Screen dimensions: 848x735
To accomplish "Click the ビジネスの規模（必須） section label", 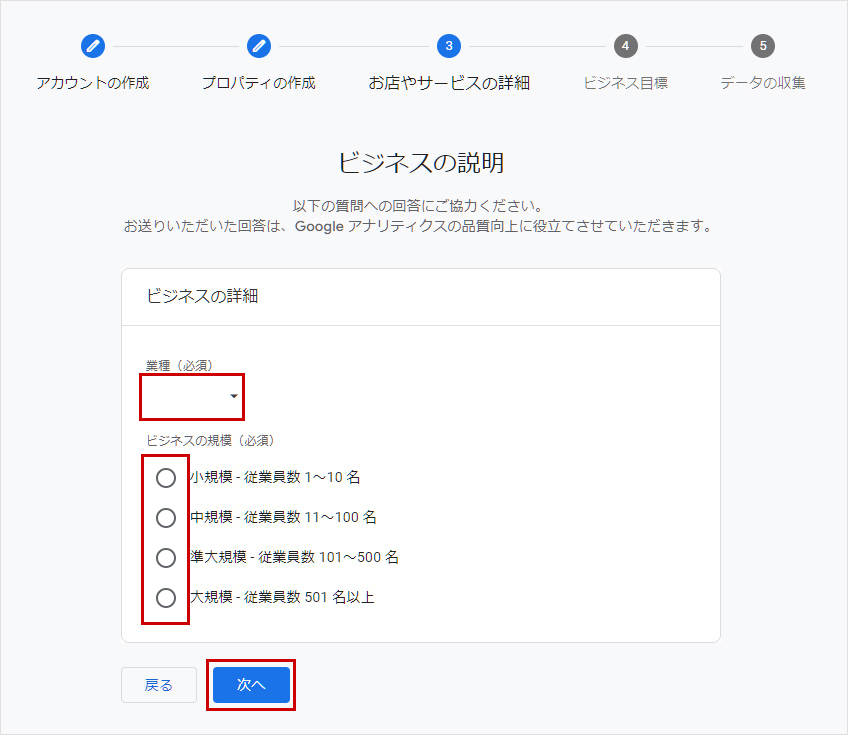I will click(210, 440).
